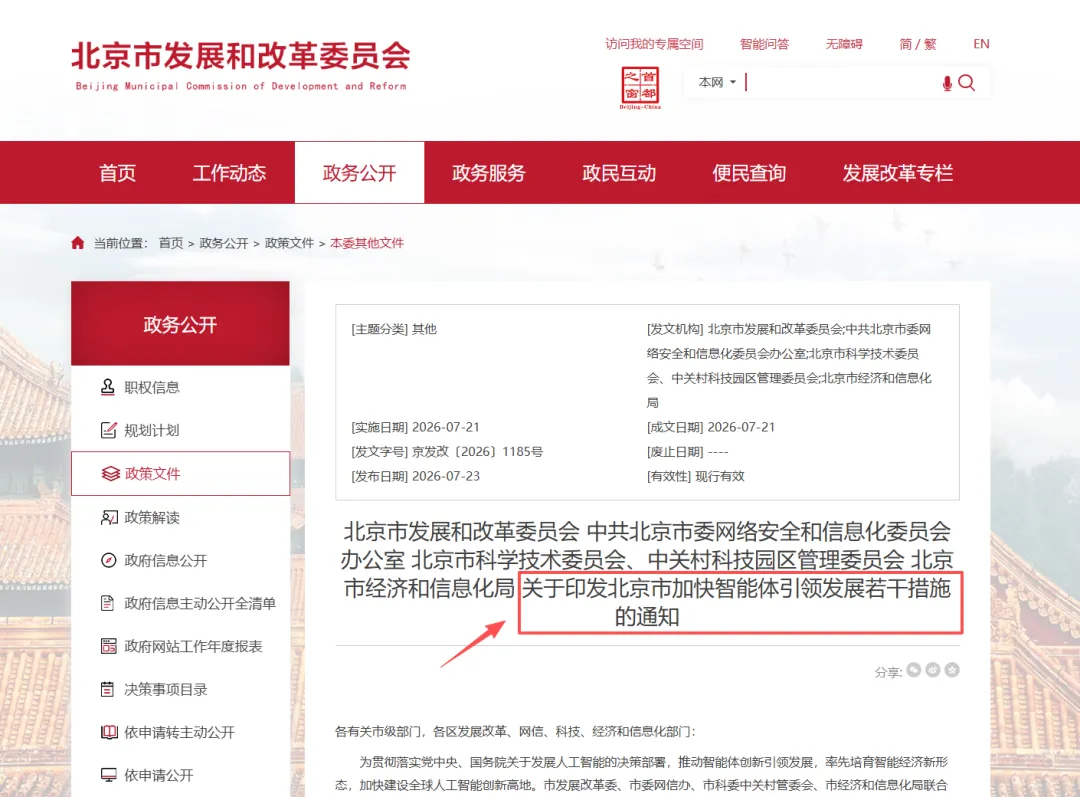Click 政务公开 in the breadcrumb
This screenshot has height=797, width=1080.
tap(224, 243)
